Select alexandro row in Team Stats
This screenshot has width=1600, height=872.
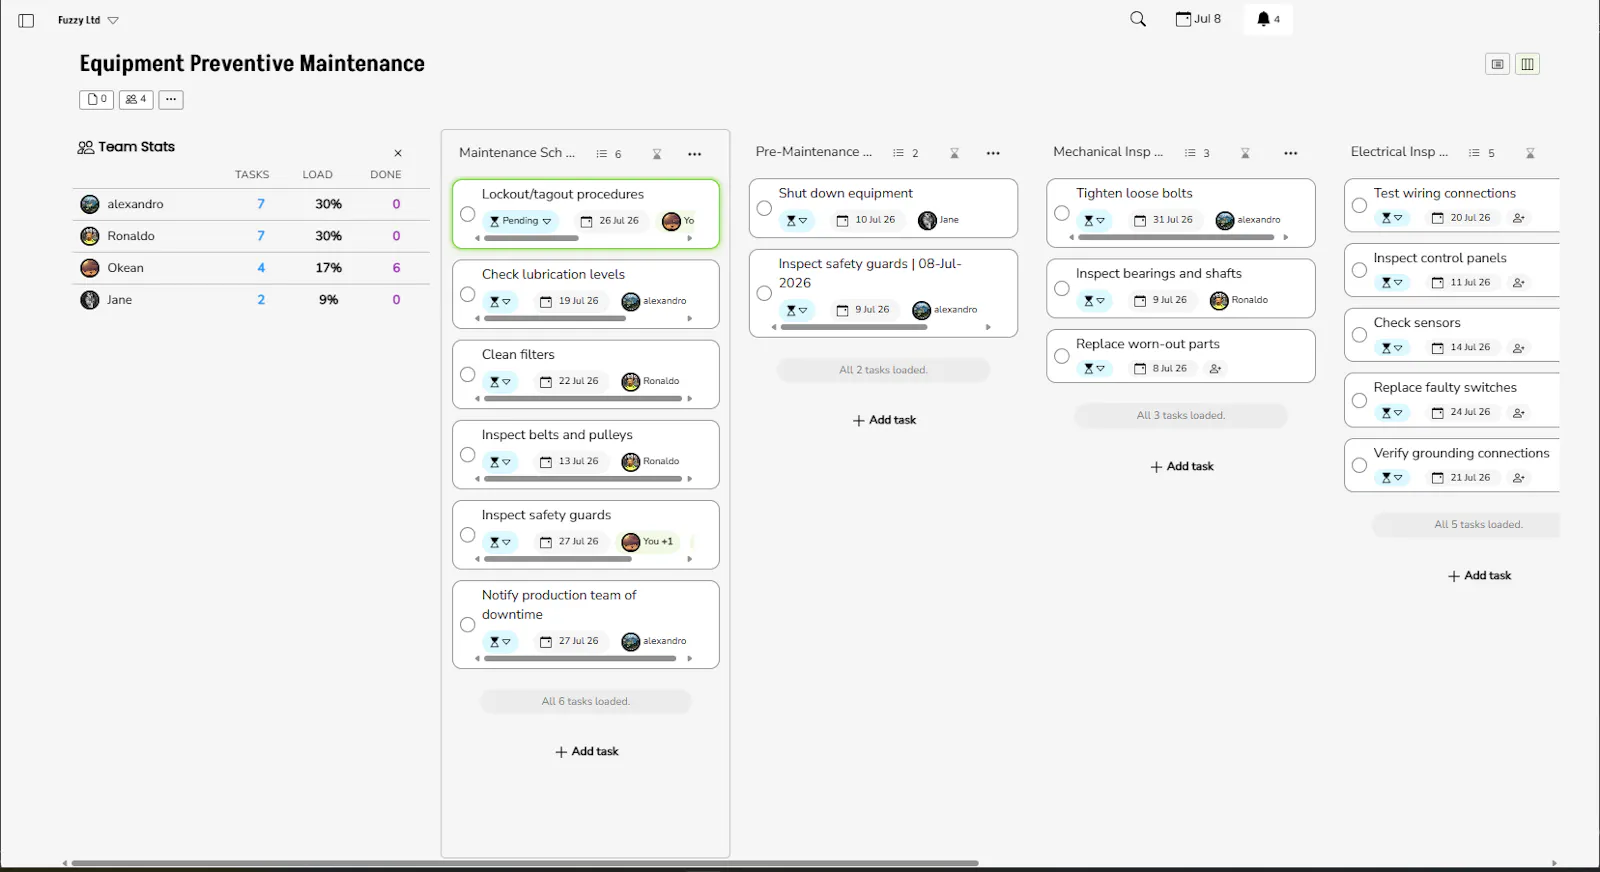tap(251, 204)
